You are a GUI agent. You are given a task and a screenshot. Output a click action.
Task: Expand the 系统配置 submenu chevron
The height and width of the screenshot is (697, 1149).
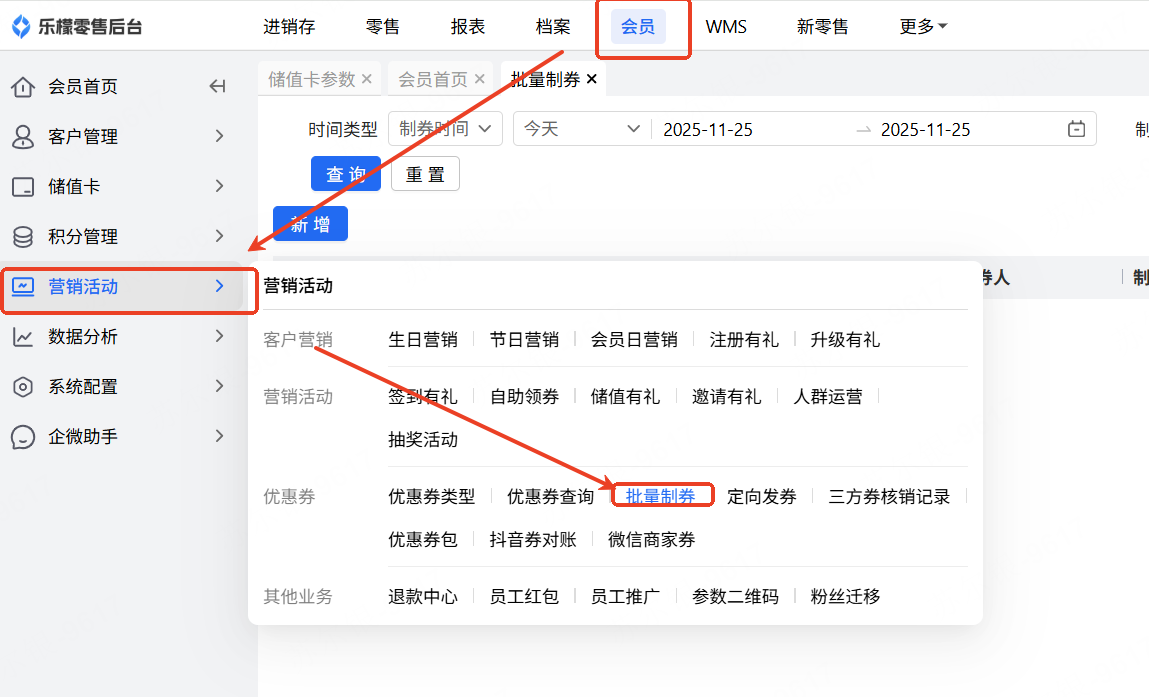219,386
